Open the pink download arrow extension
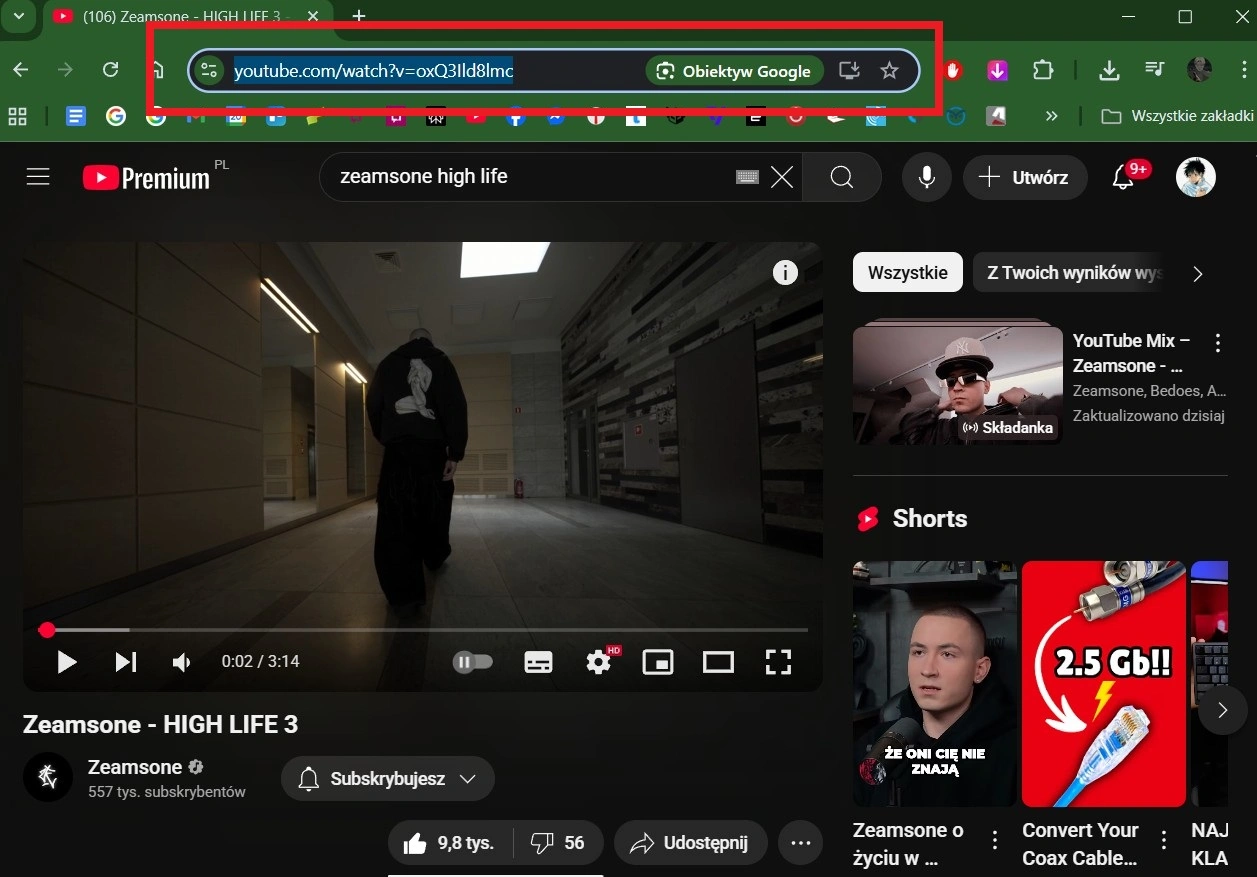This screenshot has width=1257, height=877. (998, 70)
